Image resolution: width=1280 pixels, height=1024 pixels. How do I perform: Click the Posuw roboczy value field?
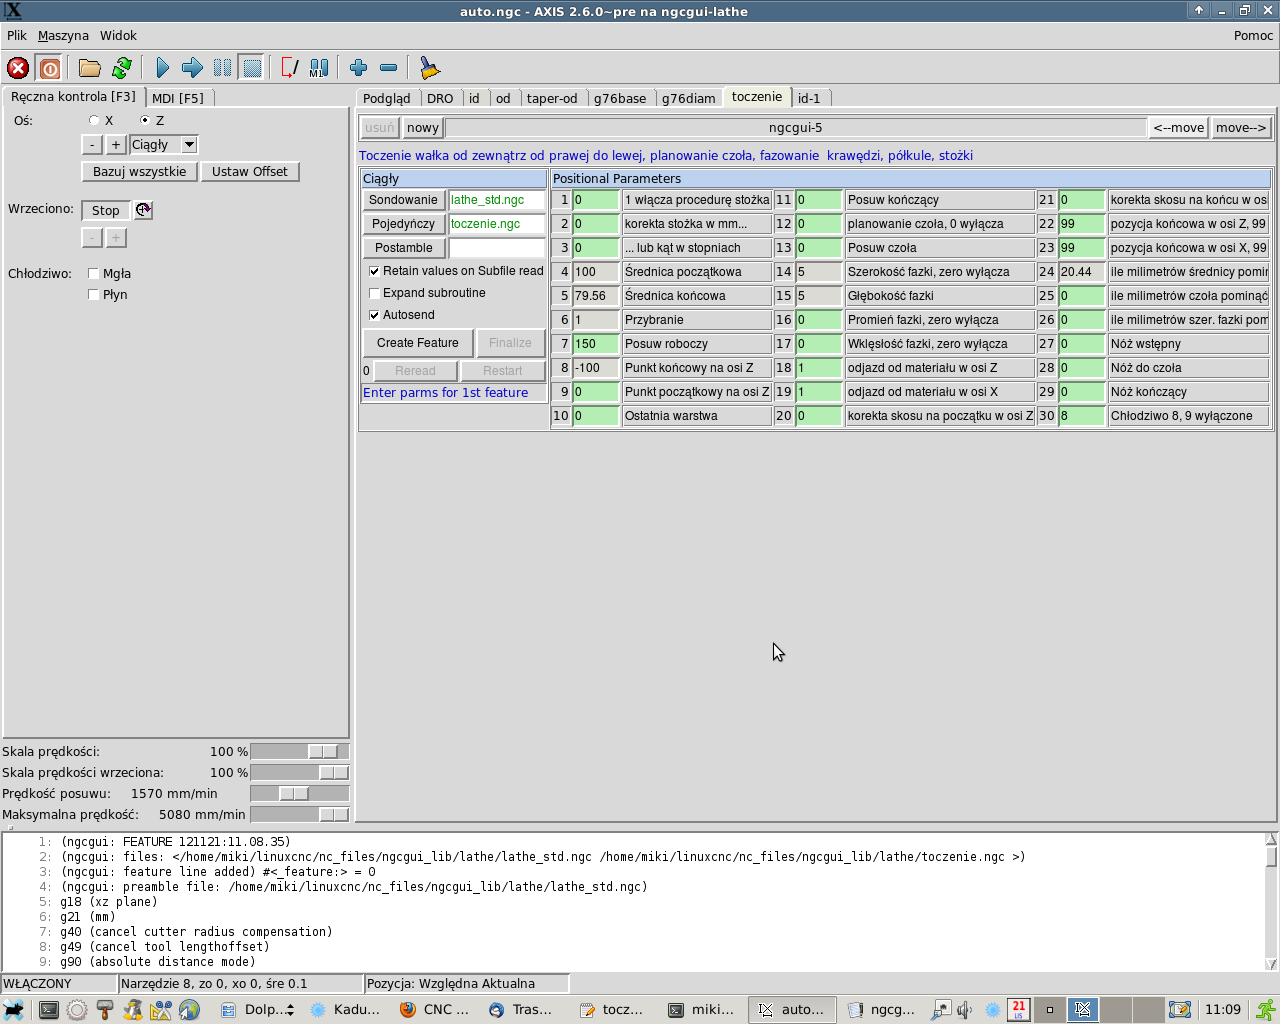click(596, 344)
